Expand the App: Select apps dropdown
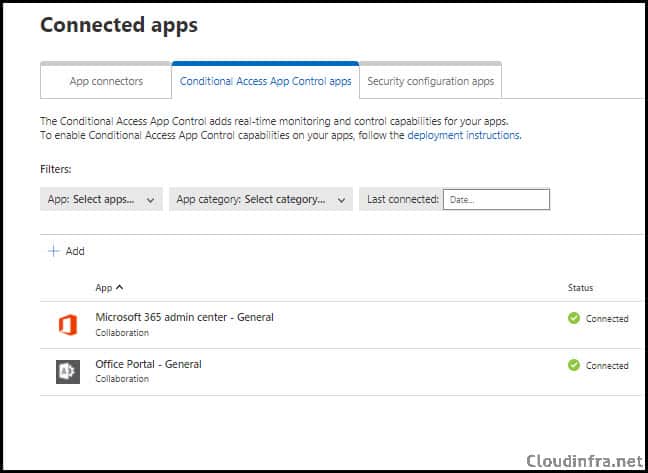Viewport: 648px width, 473px height. pos(101,200)
